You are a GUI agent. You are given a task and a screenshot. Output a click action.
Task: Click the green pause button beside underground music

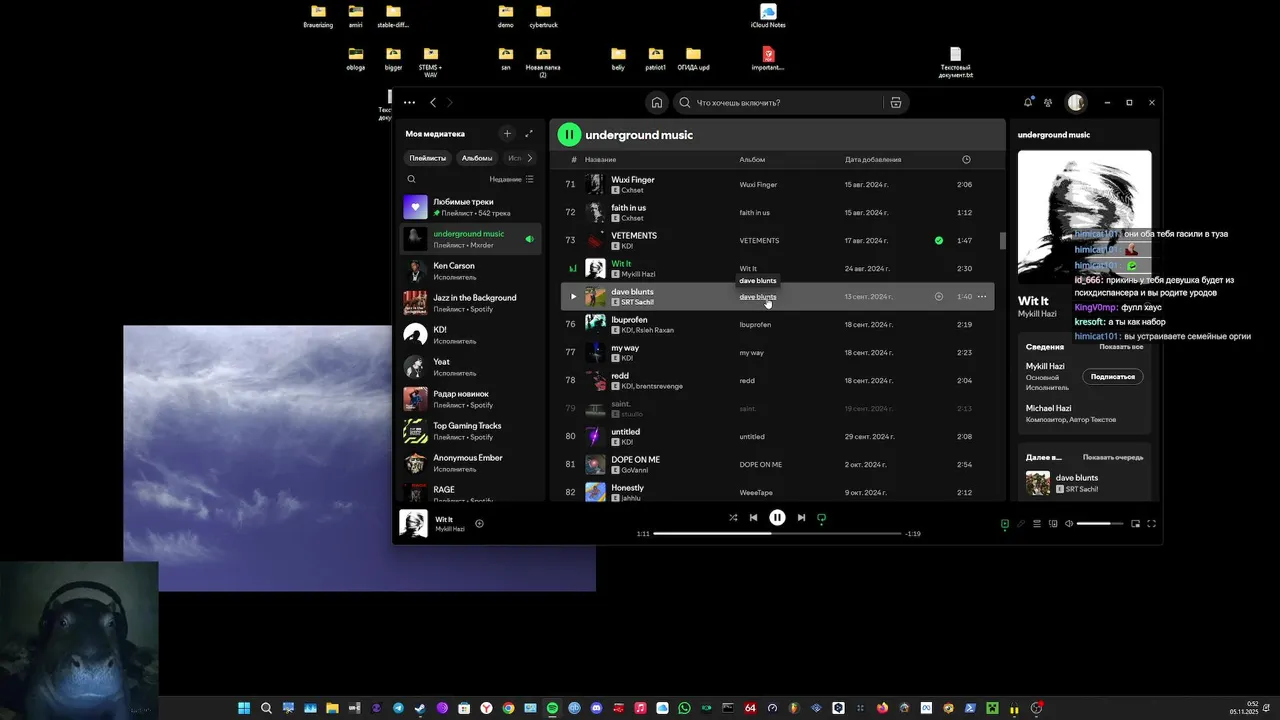click(569, 134)
